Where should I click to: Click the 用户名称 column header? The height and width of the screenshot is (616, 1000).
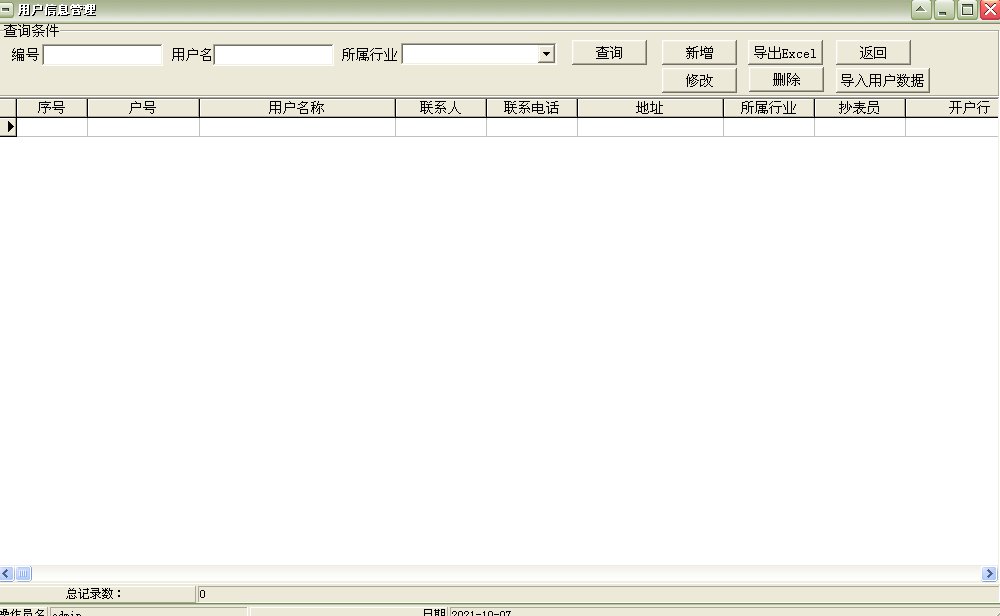(x=297, y=108)
